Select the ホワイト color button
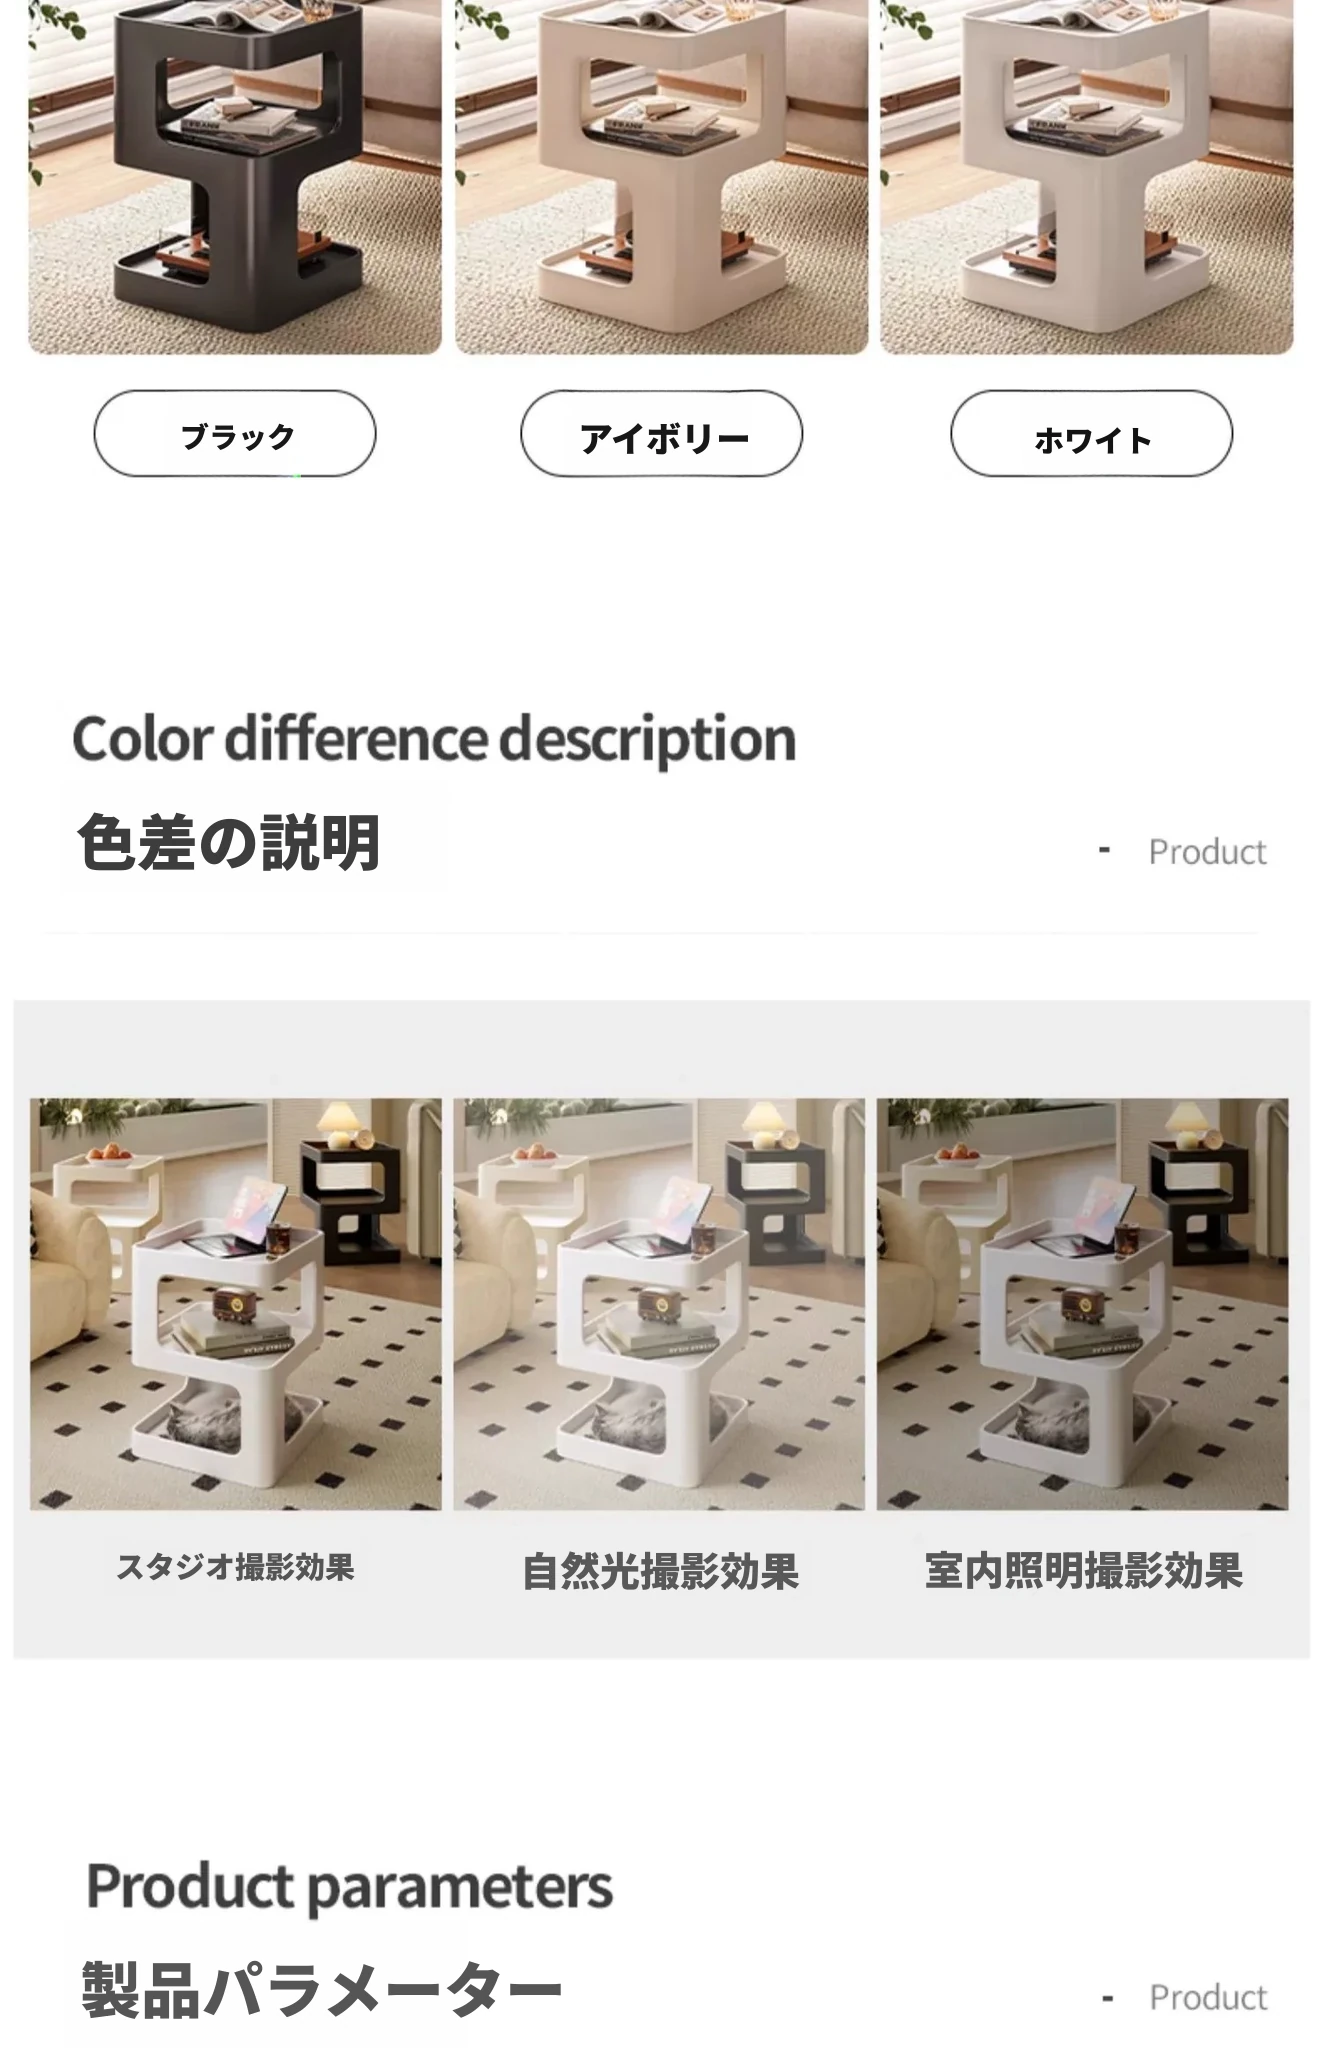The image size is (1322, 2048). click(x=1091, y=434)
